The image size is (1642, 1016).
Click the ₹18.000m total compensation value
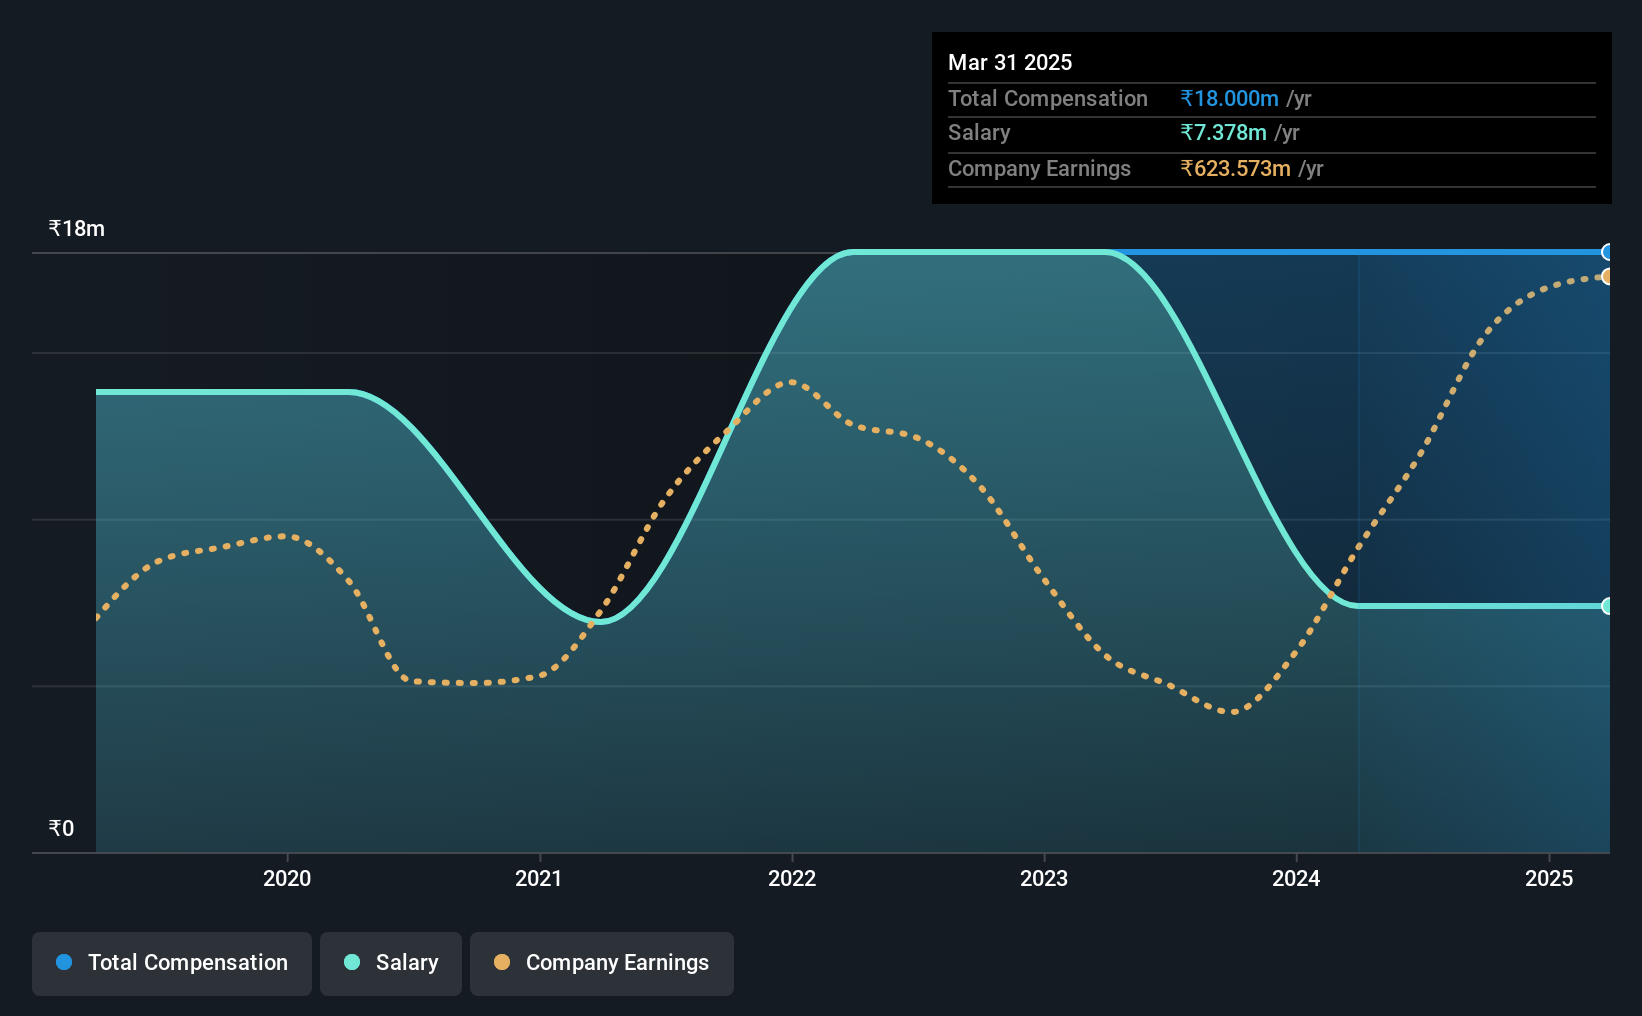tap(1229, 98)
